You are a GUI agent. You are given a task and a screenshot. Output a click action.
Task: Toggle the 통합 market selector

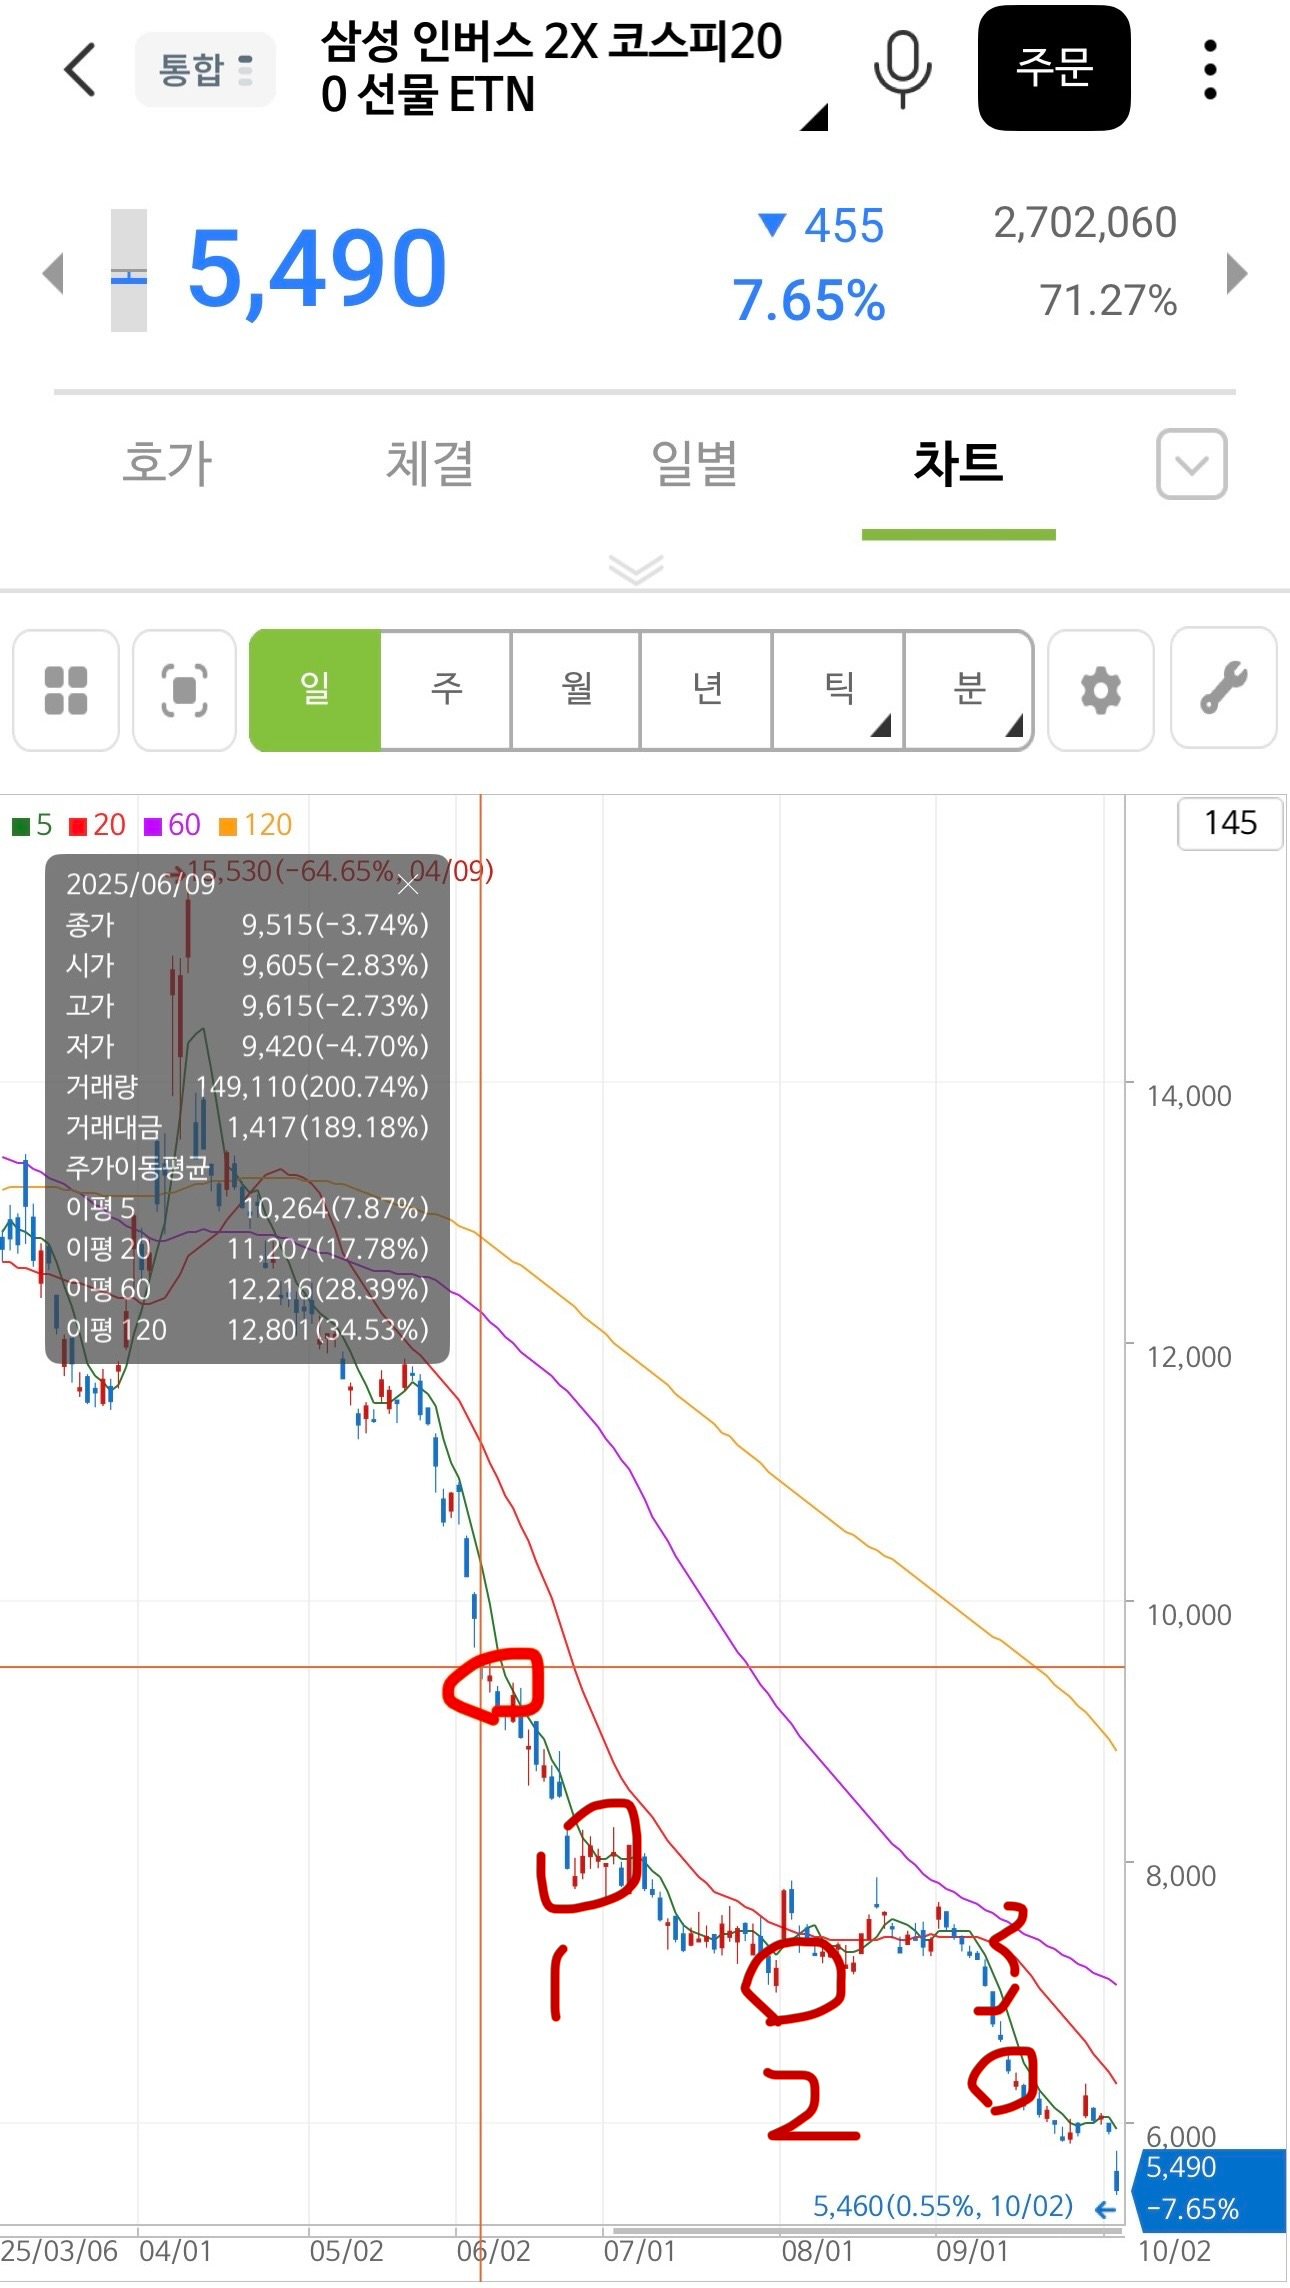point(205,69)
